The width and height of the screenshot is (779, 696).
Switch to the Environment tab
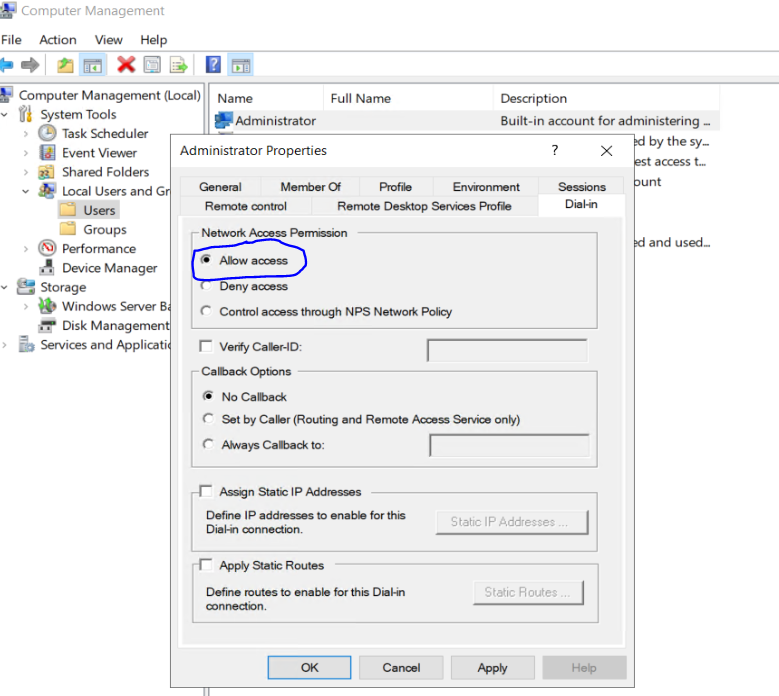tap(486, 187)
